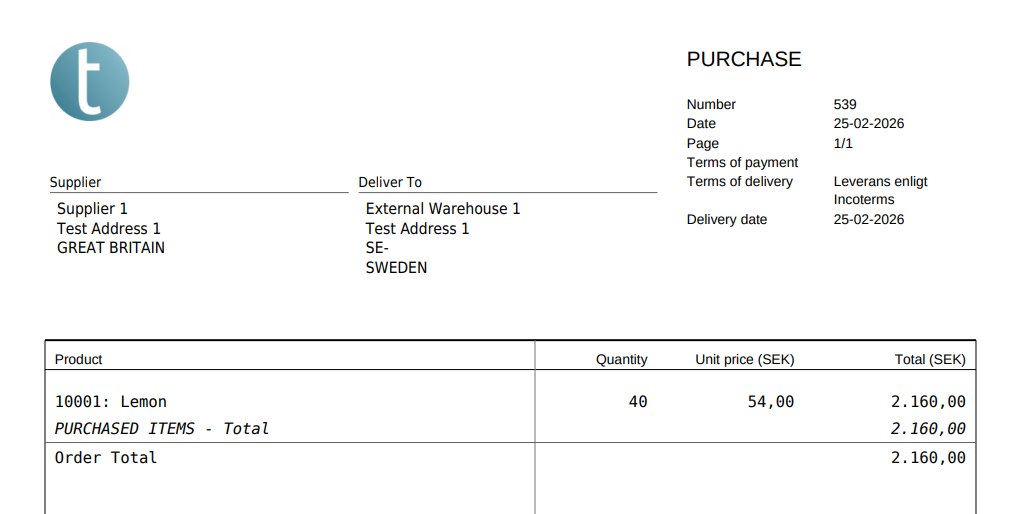Click the 'Terms of delivery' label
This screenshot has height=514, width=1019.
739,181
